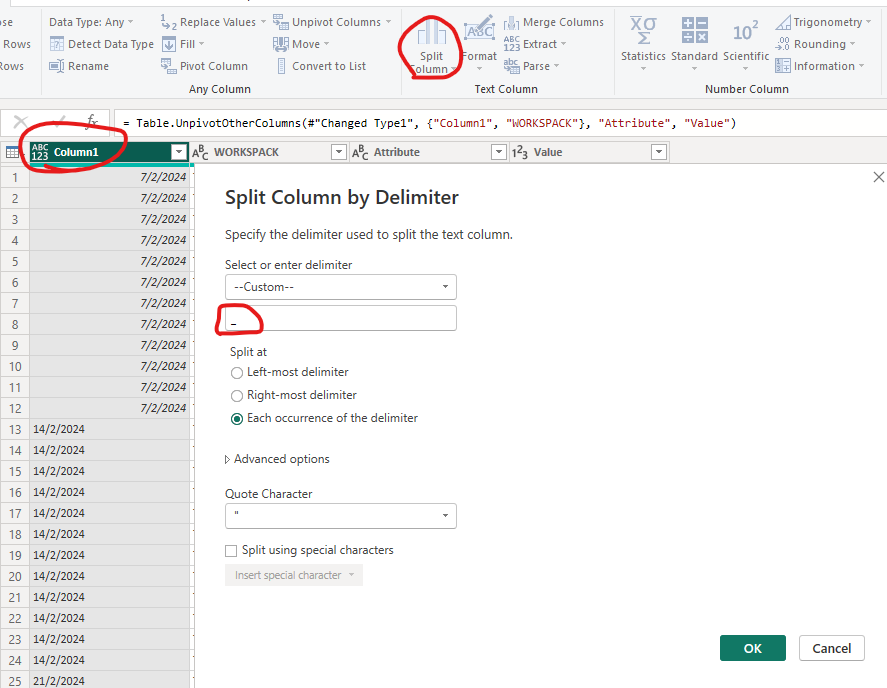The height and width of the screenshot is (688, 887).
Task: Open the delimiter selection dropdown
Action: [x=341, y=287]
